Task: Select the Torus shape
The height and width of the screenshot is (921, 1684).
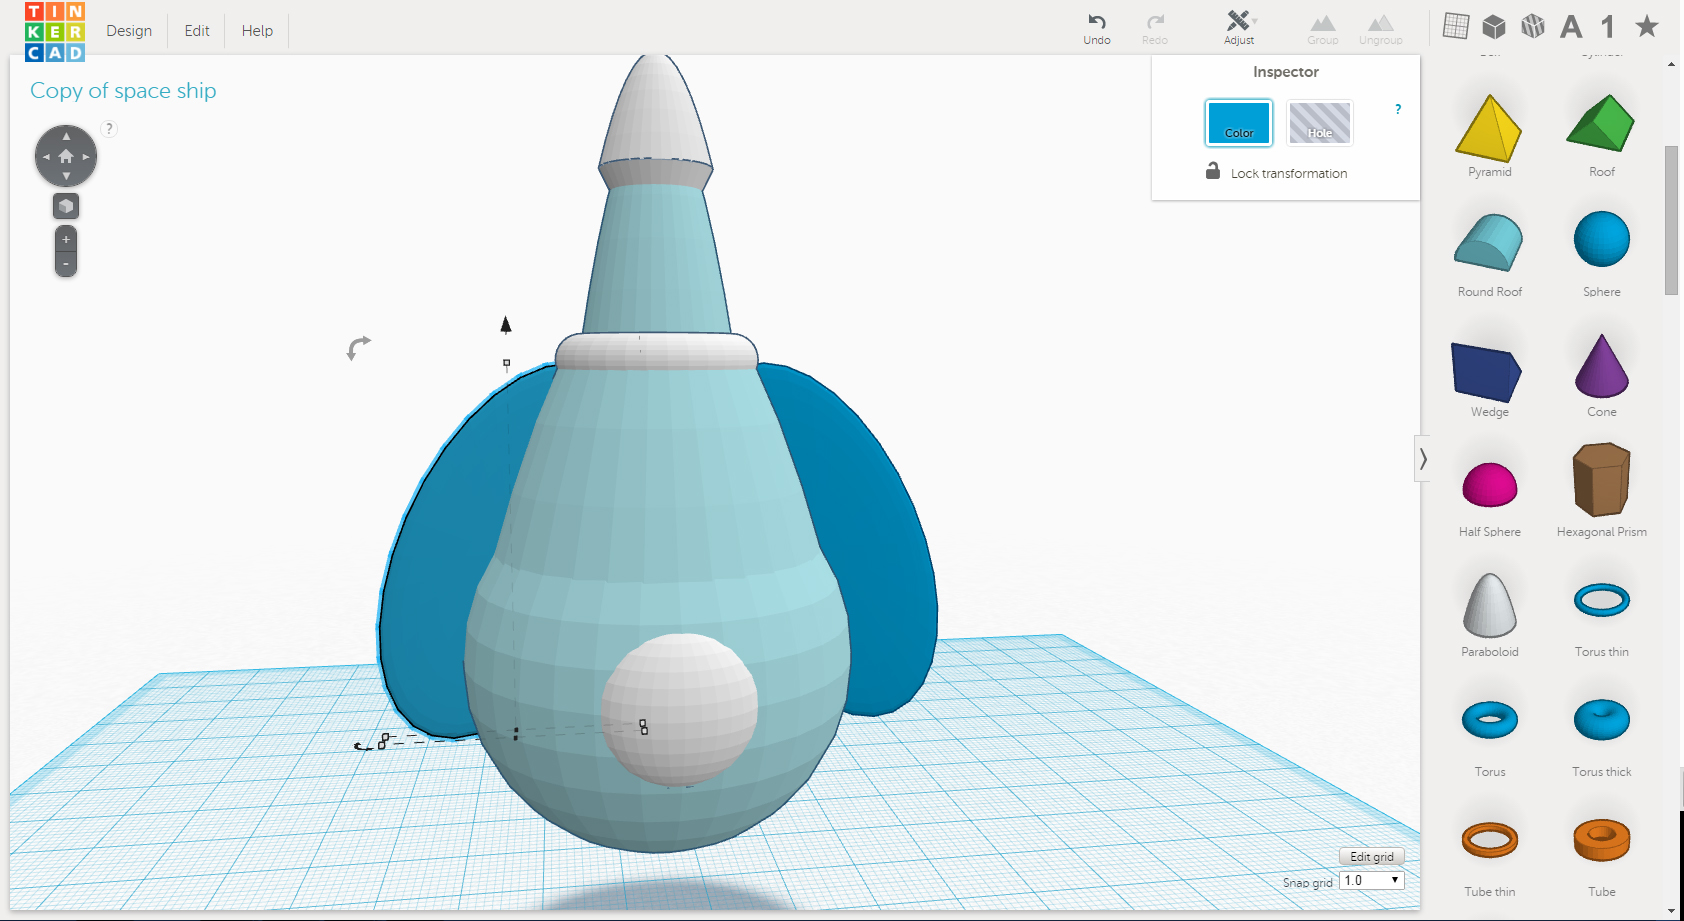Action: coord(1489,738)
